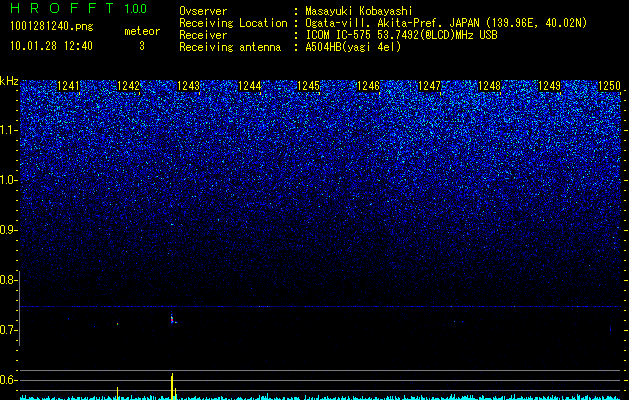
Task: Click the 1.1 kHz frequency label
Action: tap(8, 130)
